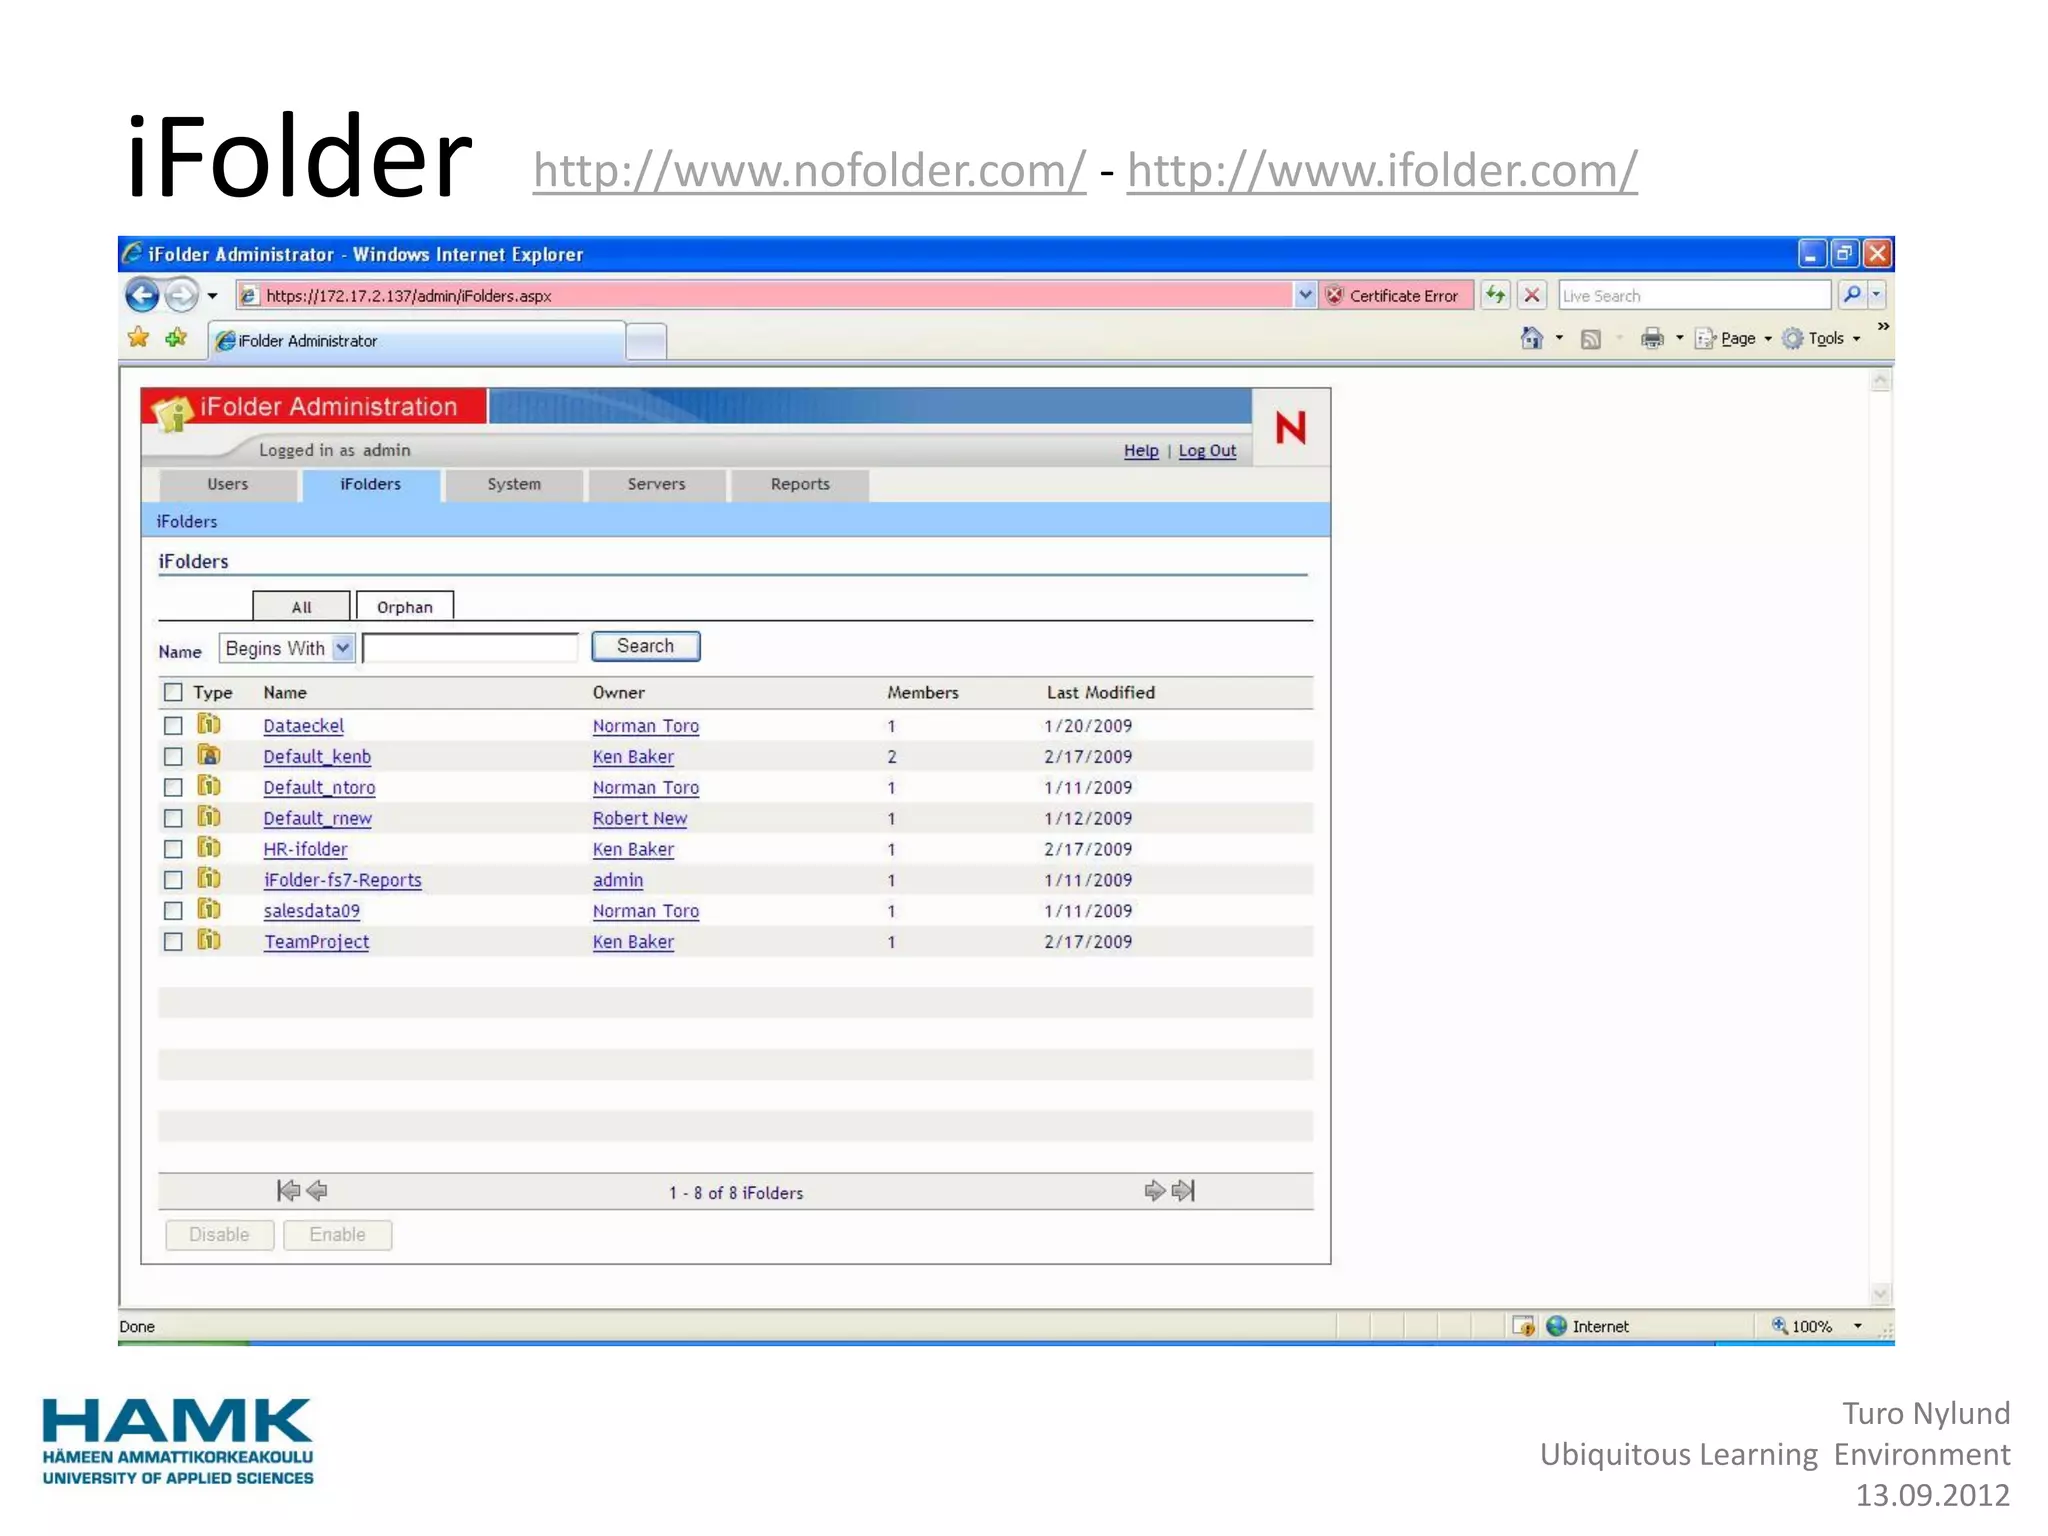Check the Dataeckel row checkbox
This screenshot has height=1536, width=2048.
click(173, 725)
